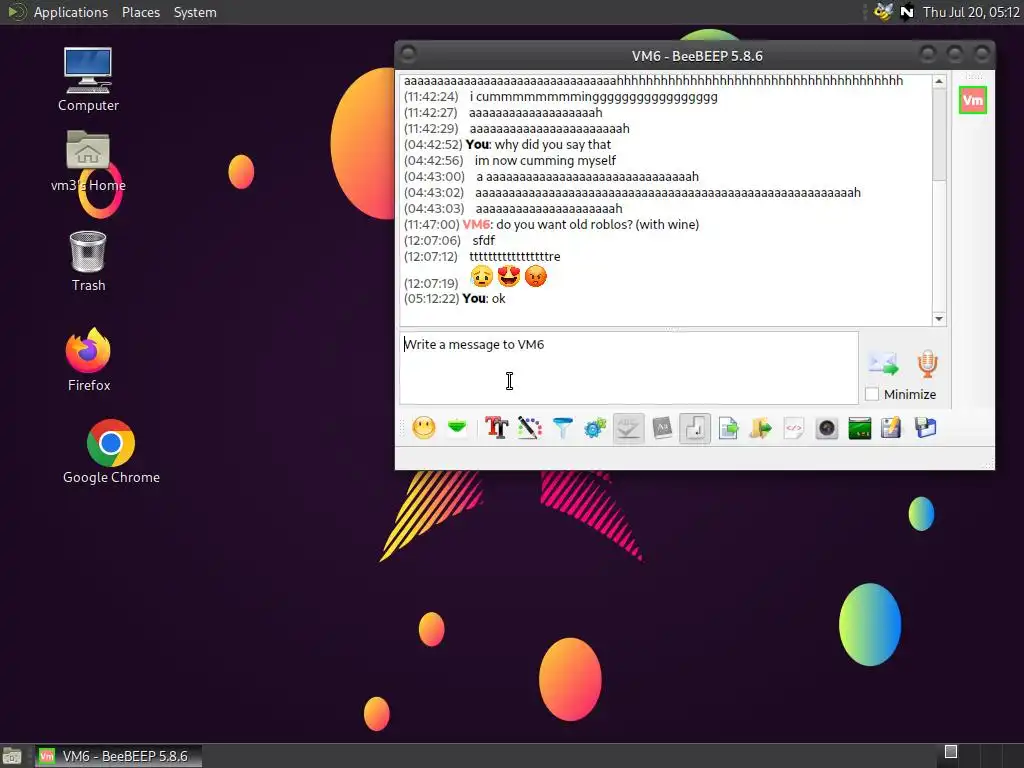Image resolution: width=1024 pixels, height=768 pixels.
Task: Click VM6 - BeeBEEP 5.8.6 taskbar button
Action: click(x=118, y=756)
